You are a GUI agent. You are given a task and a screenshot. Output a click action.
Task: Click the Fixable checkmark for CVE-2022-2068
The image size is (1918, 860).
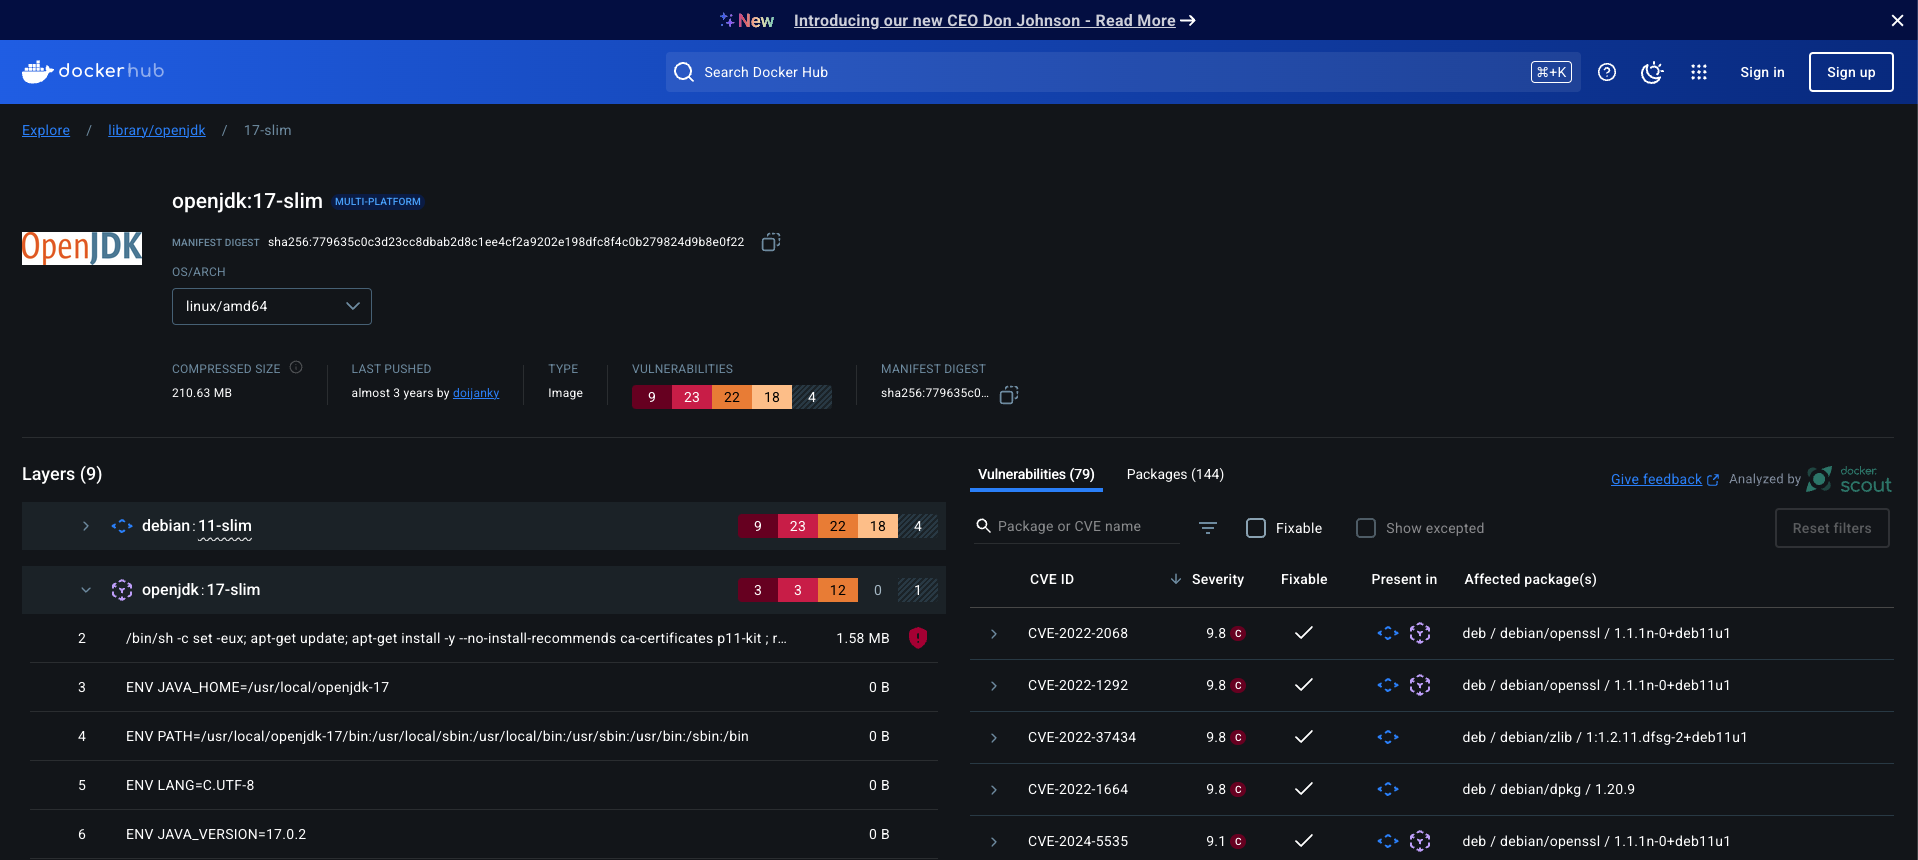(x=1304, y=633)
